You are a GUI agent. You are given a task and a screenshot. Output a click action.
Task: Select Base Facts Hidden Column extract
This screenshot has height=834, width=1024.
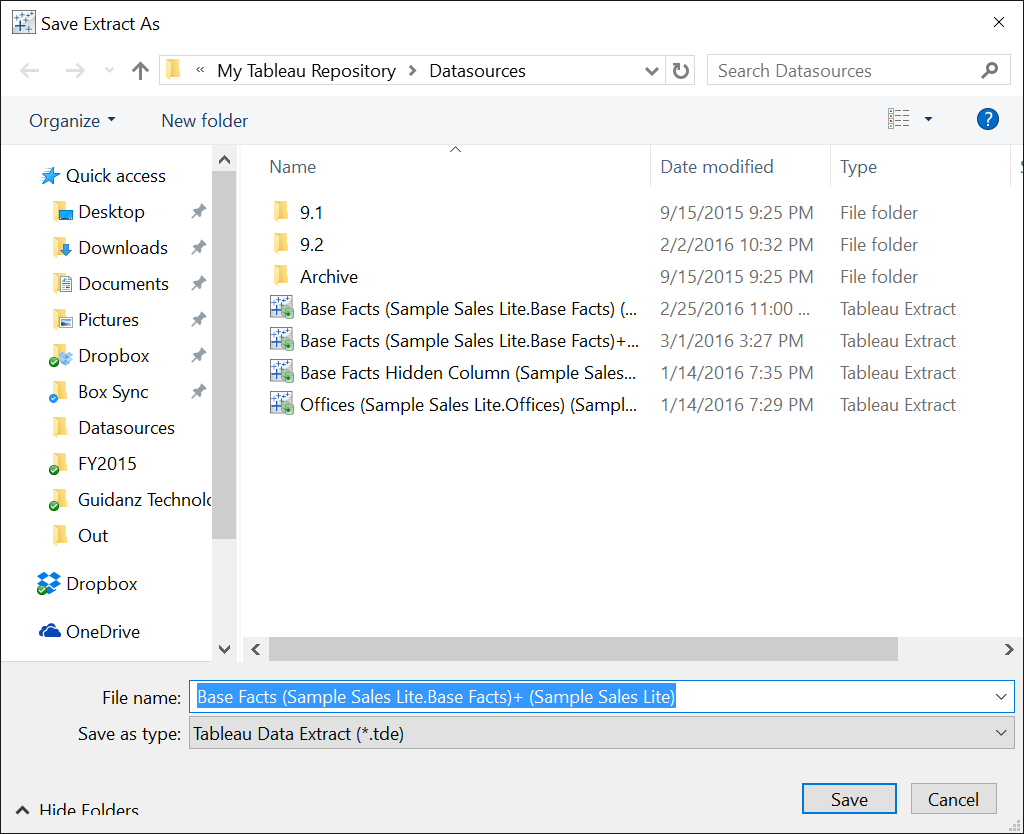[x=453, y=372]
